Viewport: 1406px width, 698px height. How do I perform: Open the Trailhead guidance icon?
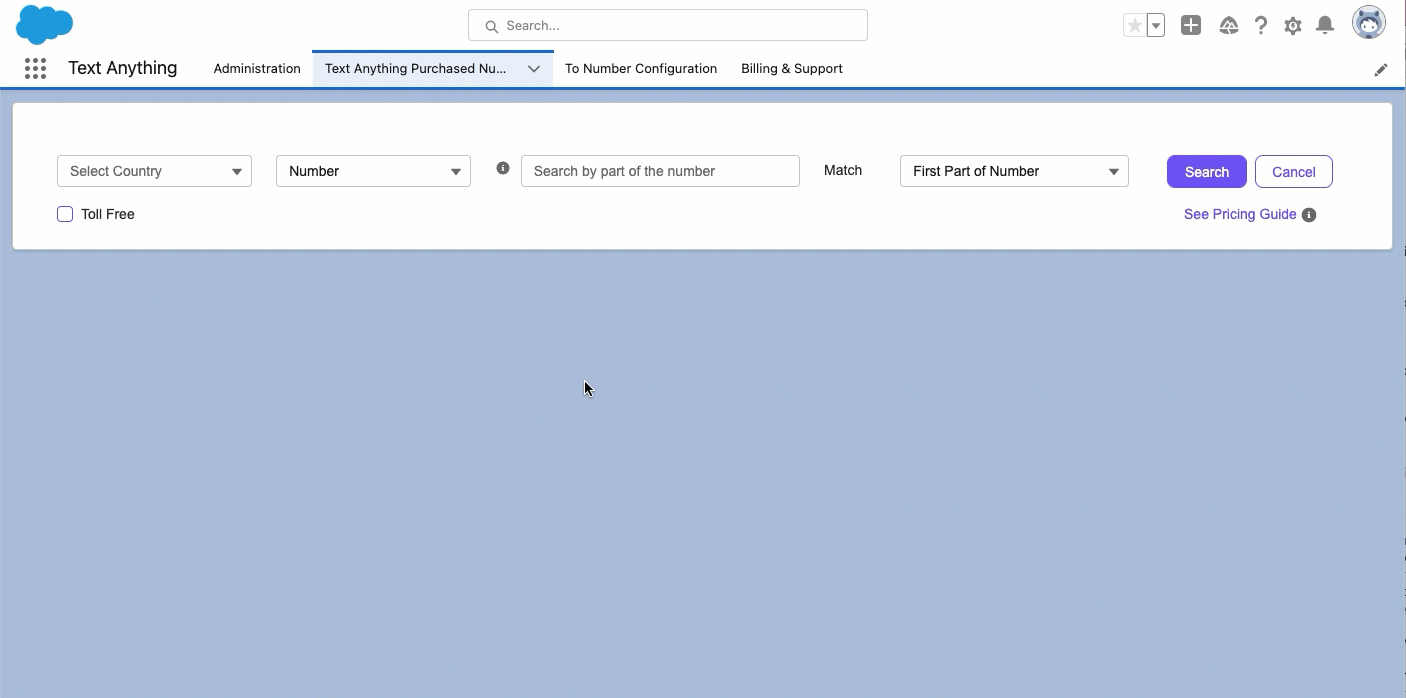pos(1229,26)
